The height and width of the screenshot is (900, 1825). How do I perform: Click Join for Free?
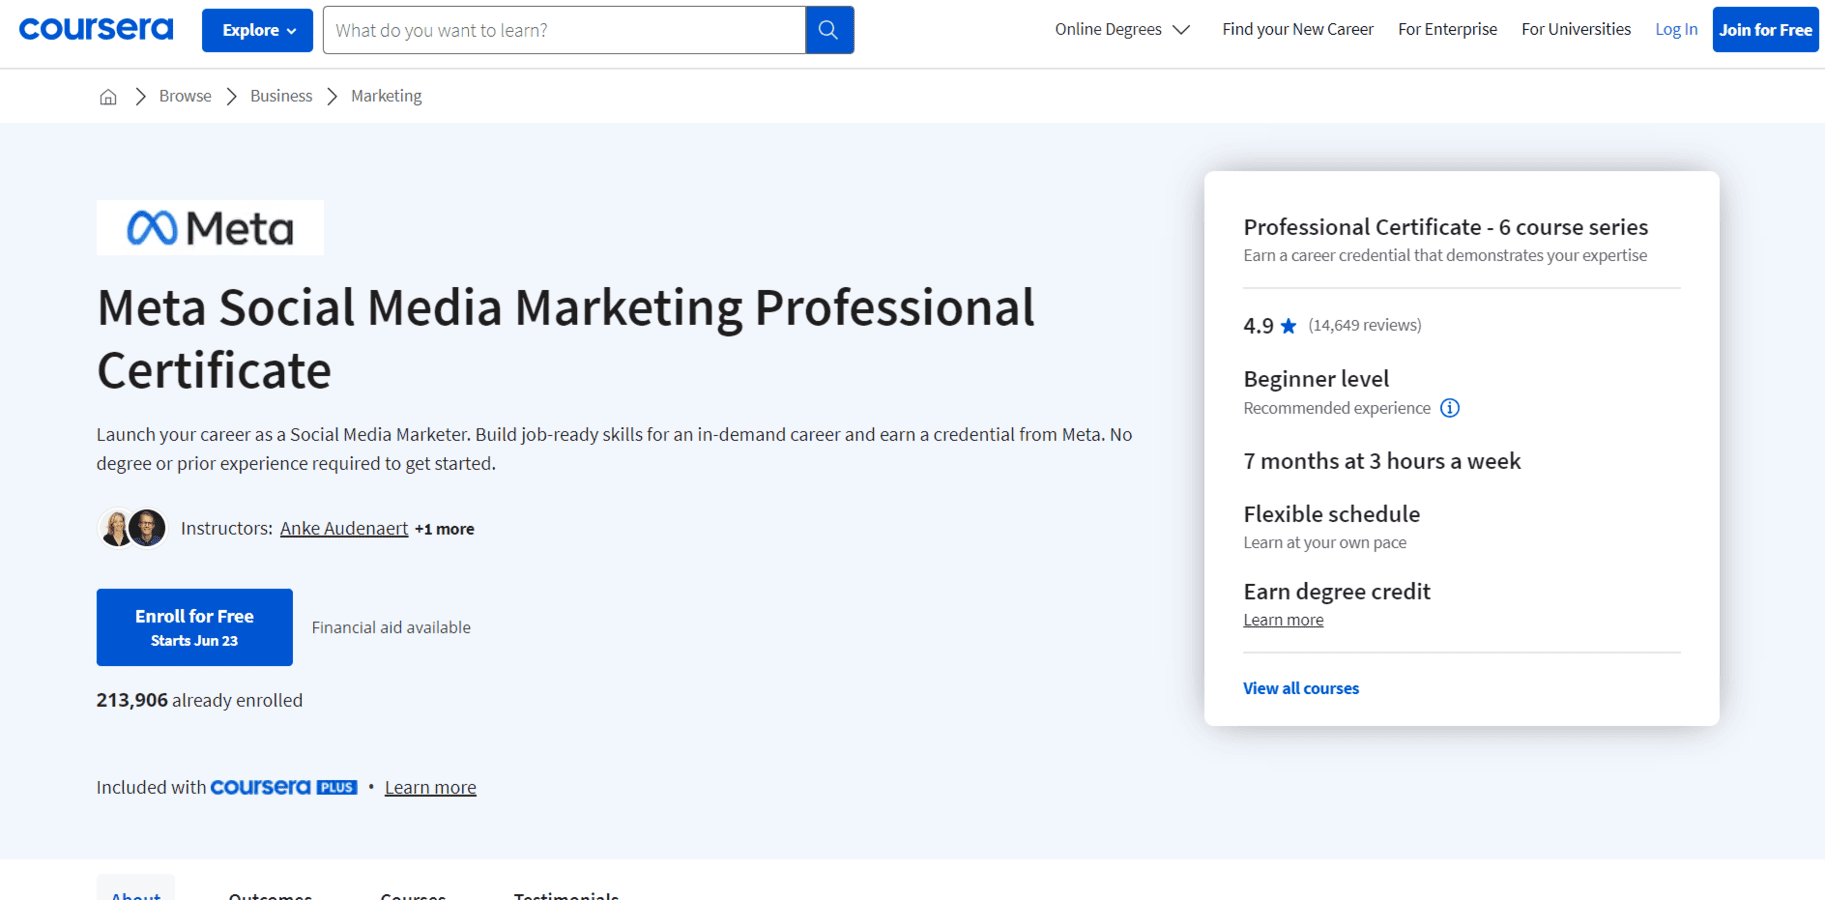[1765, 29]
